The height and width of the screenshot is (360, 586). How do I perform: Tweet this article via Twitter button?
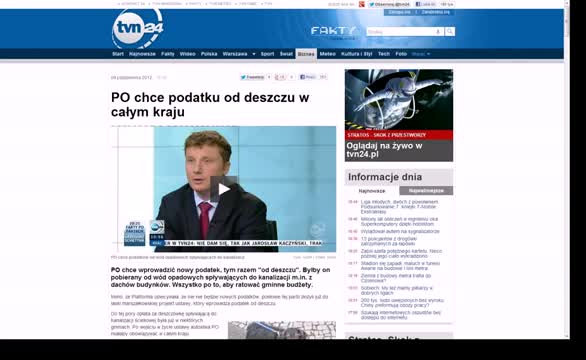pos(252,77)
